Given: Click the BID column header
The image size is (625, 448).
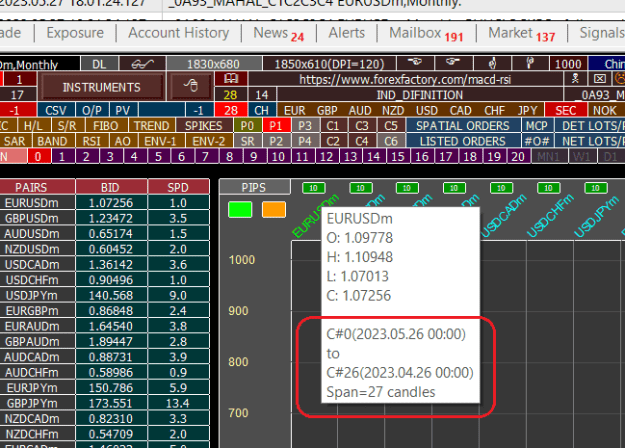Looking at the screenshot, I should pos(110,187).
